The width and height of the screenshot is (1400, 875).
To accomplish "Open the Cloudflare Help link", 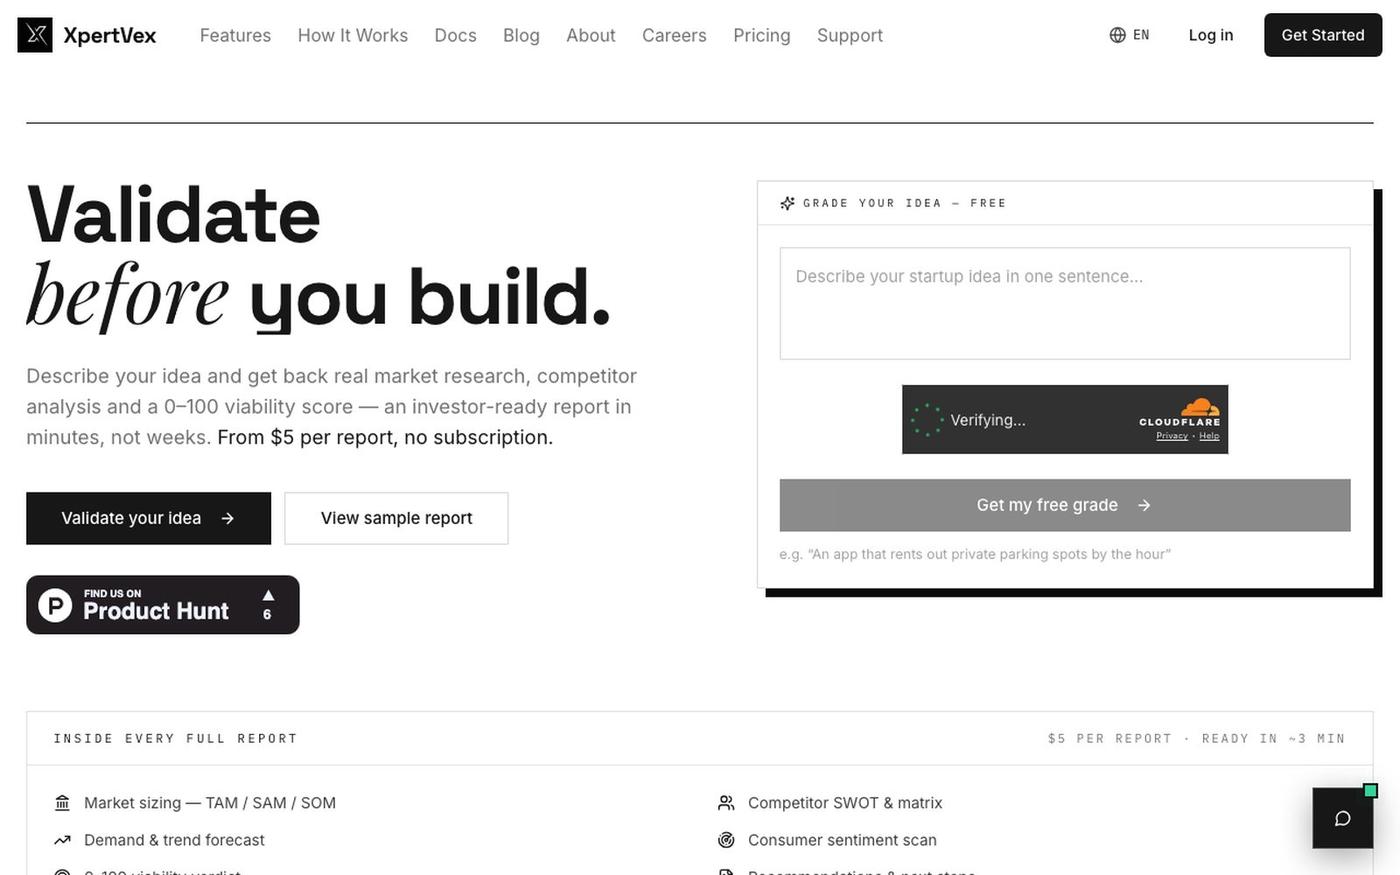I will tap(1210, 436).
